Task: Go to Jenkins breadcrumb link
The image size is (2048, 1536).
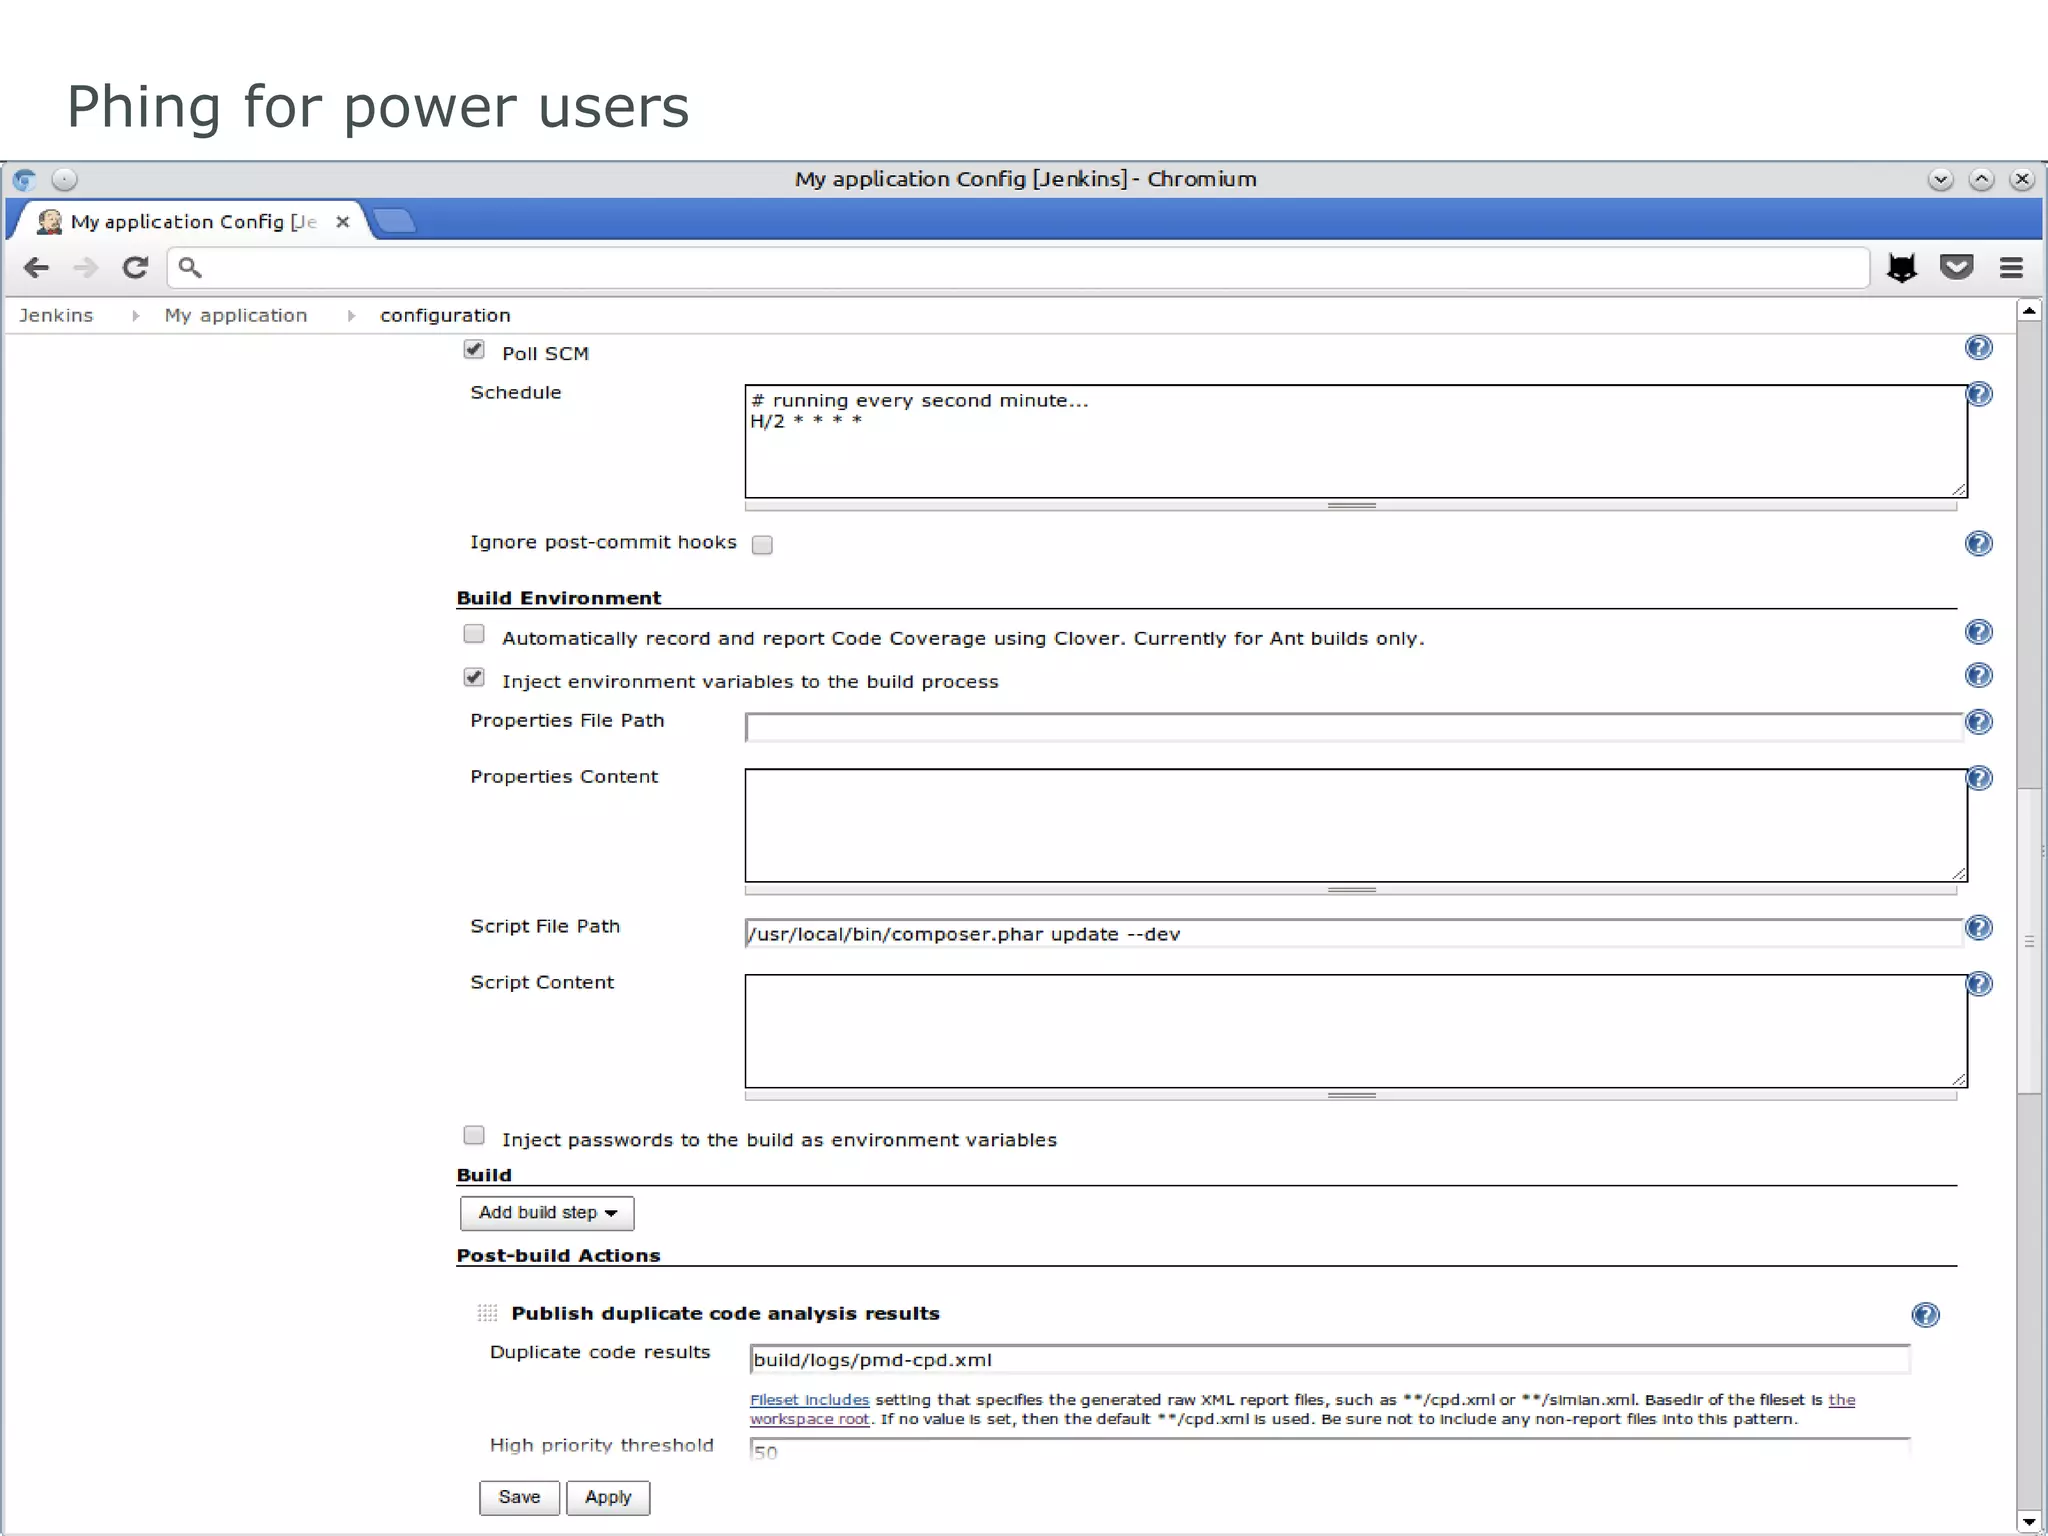Action: [56, 315]
